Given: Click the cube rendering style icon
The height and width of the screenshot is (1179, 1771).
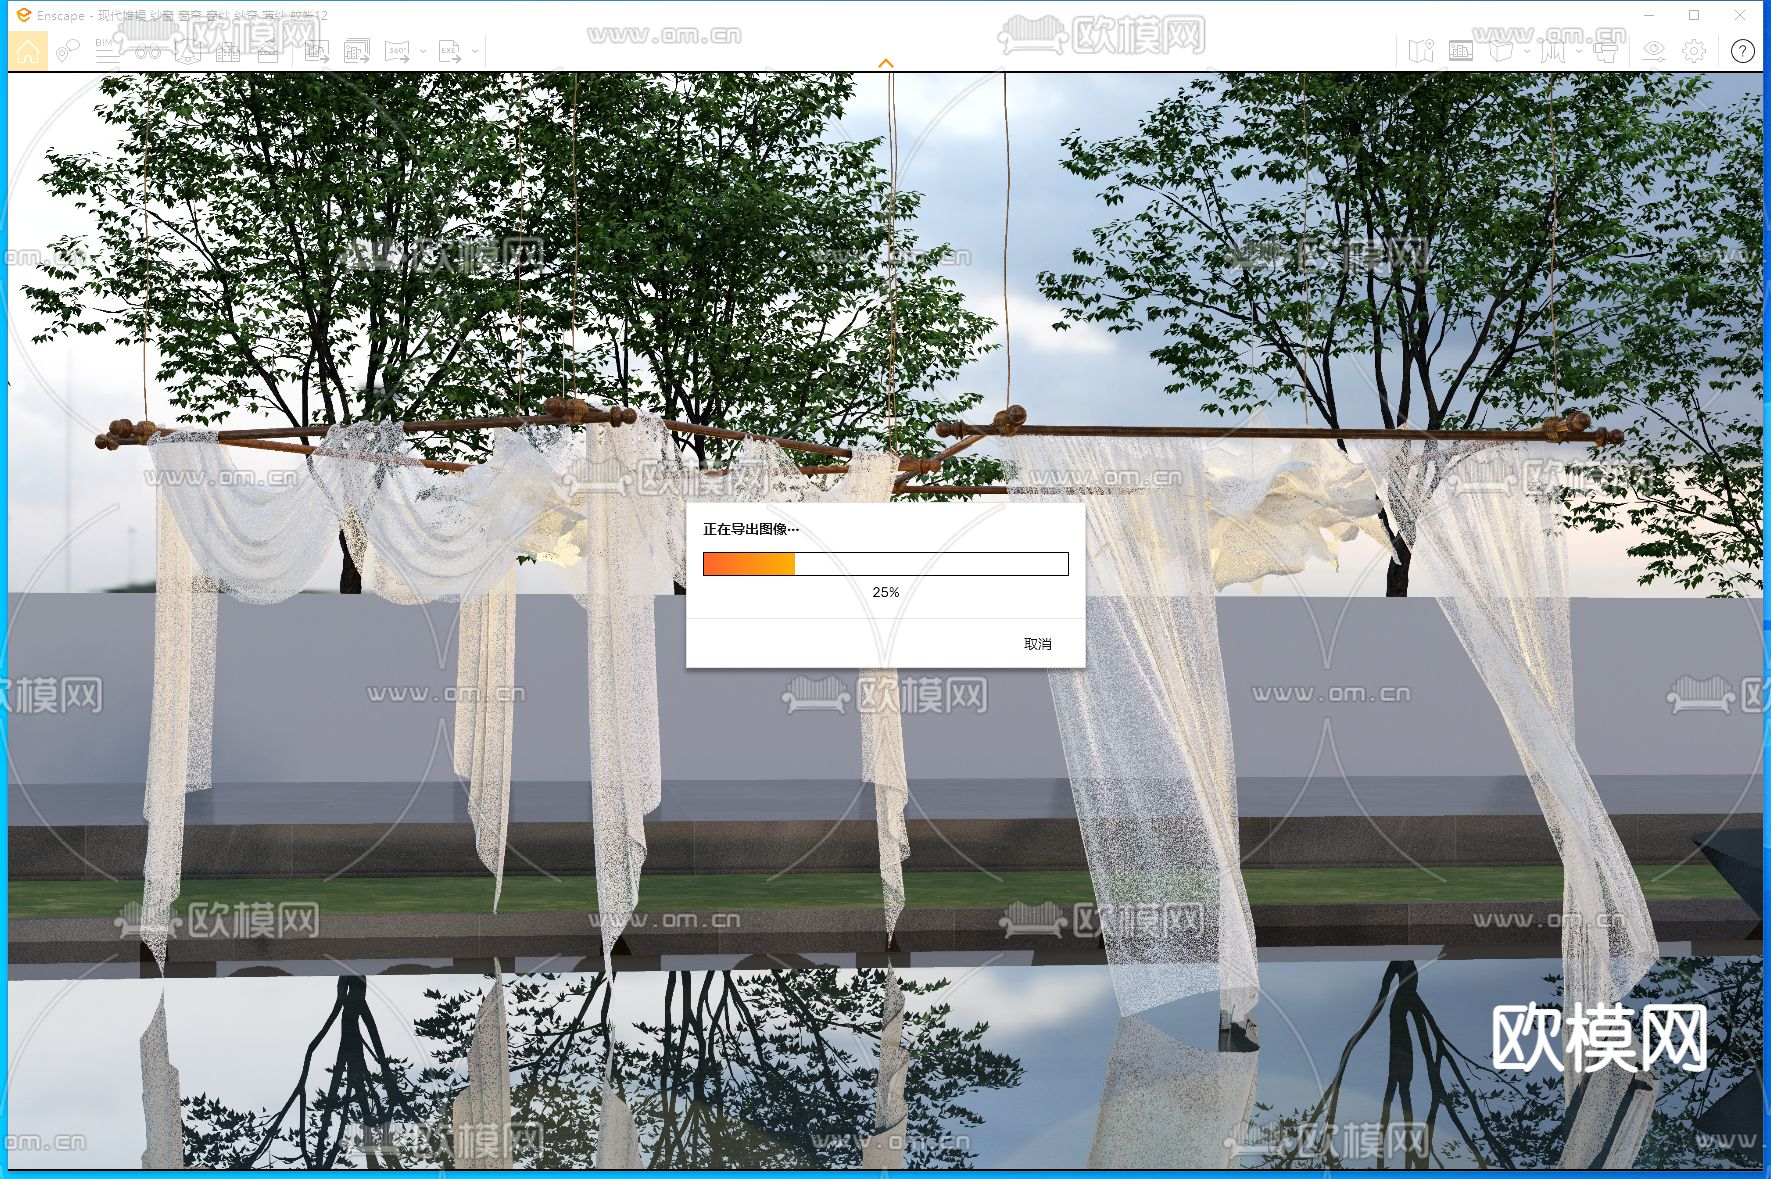Looking at the screenshot, I should pos(1500,51).
